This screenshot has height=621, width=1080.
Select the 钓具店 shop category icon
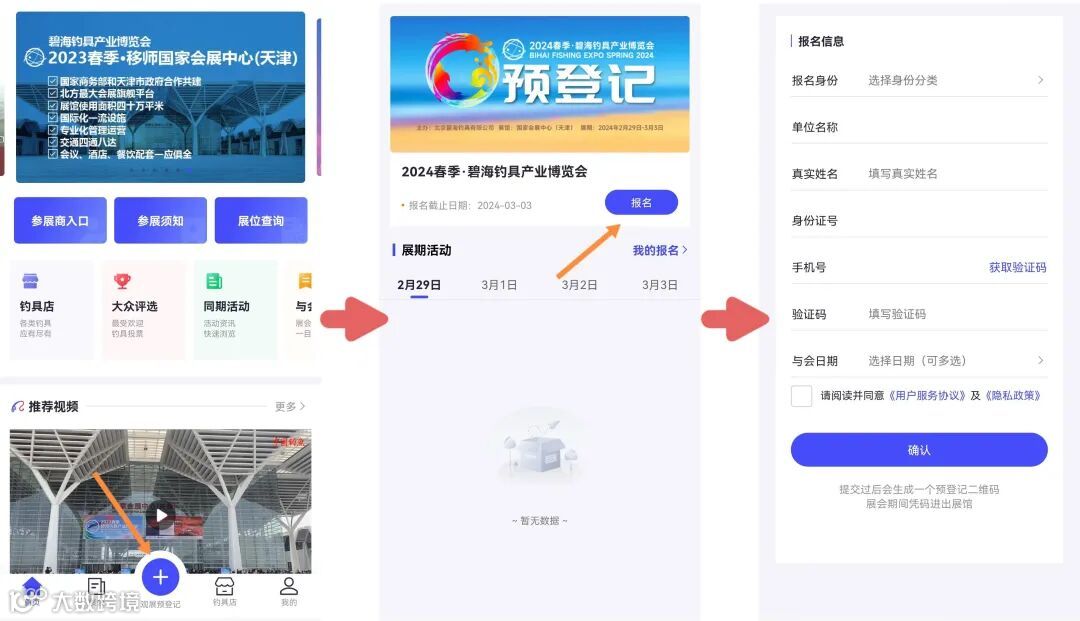point(30,281)
